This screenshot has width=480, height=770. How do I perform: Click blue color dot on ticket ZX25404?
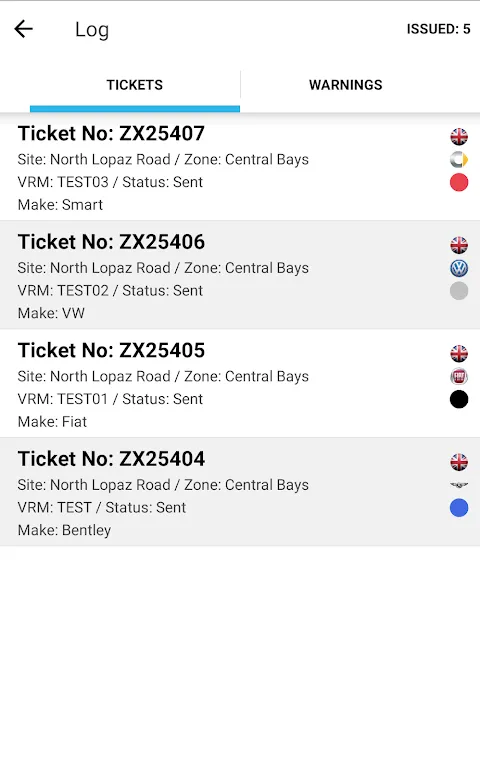tap(459, 508)
